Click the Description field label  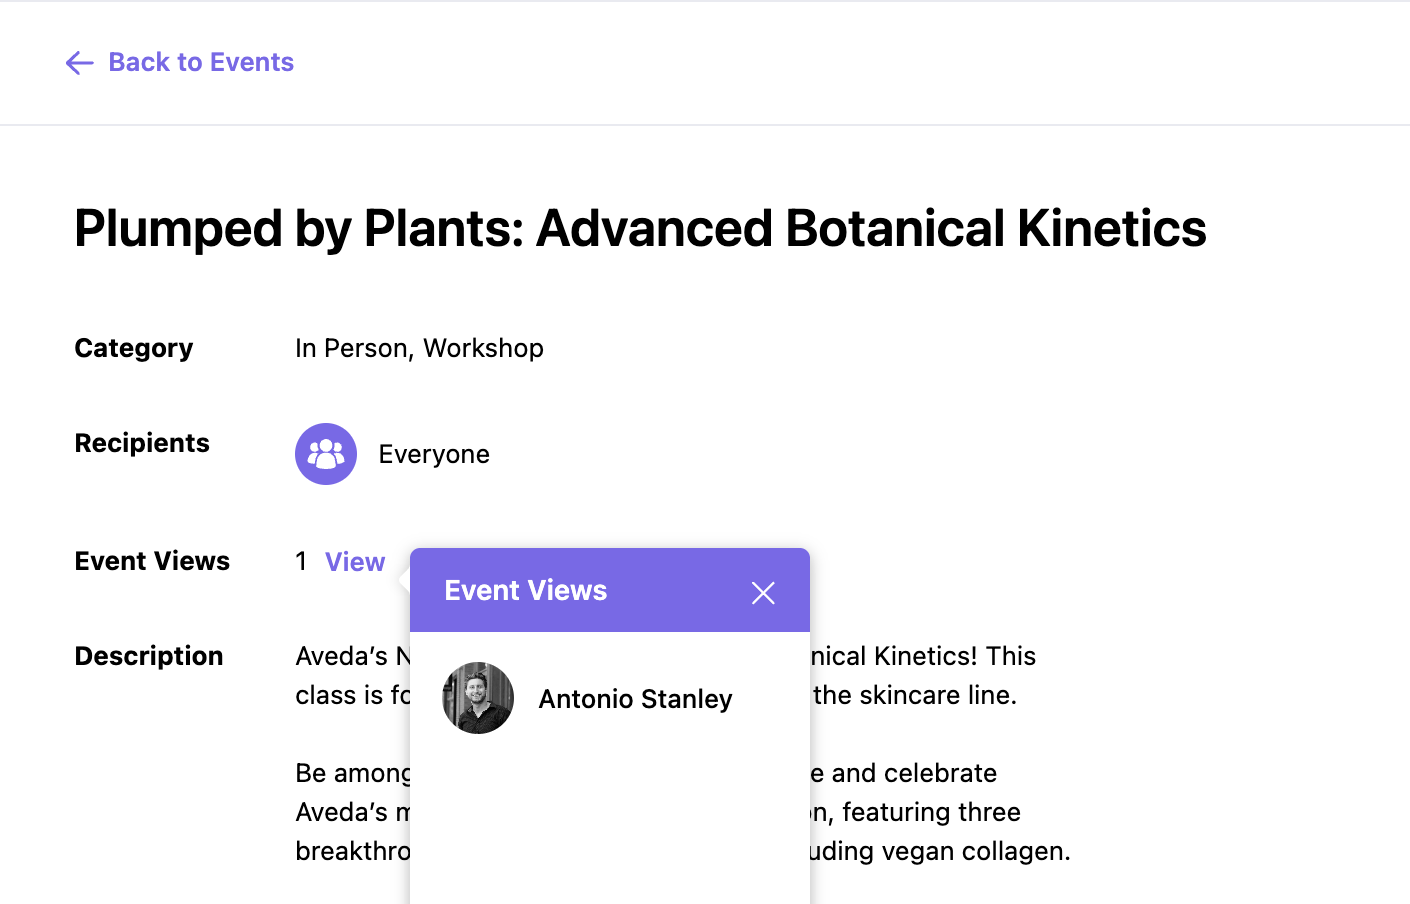coord(149,656)
